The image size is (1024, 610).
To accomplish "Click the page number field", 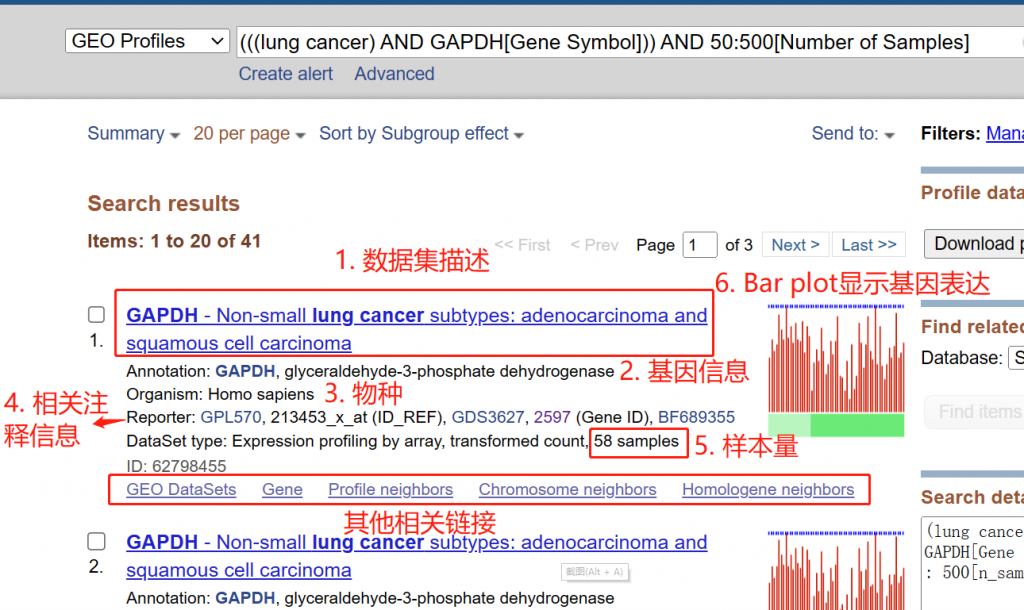I will (700, 245).
